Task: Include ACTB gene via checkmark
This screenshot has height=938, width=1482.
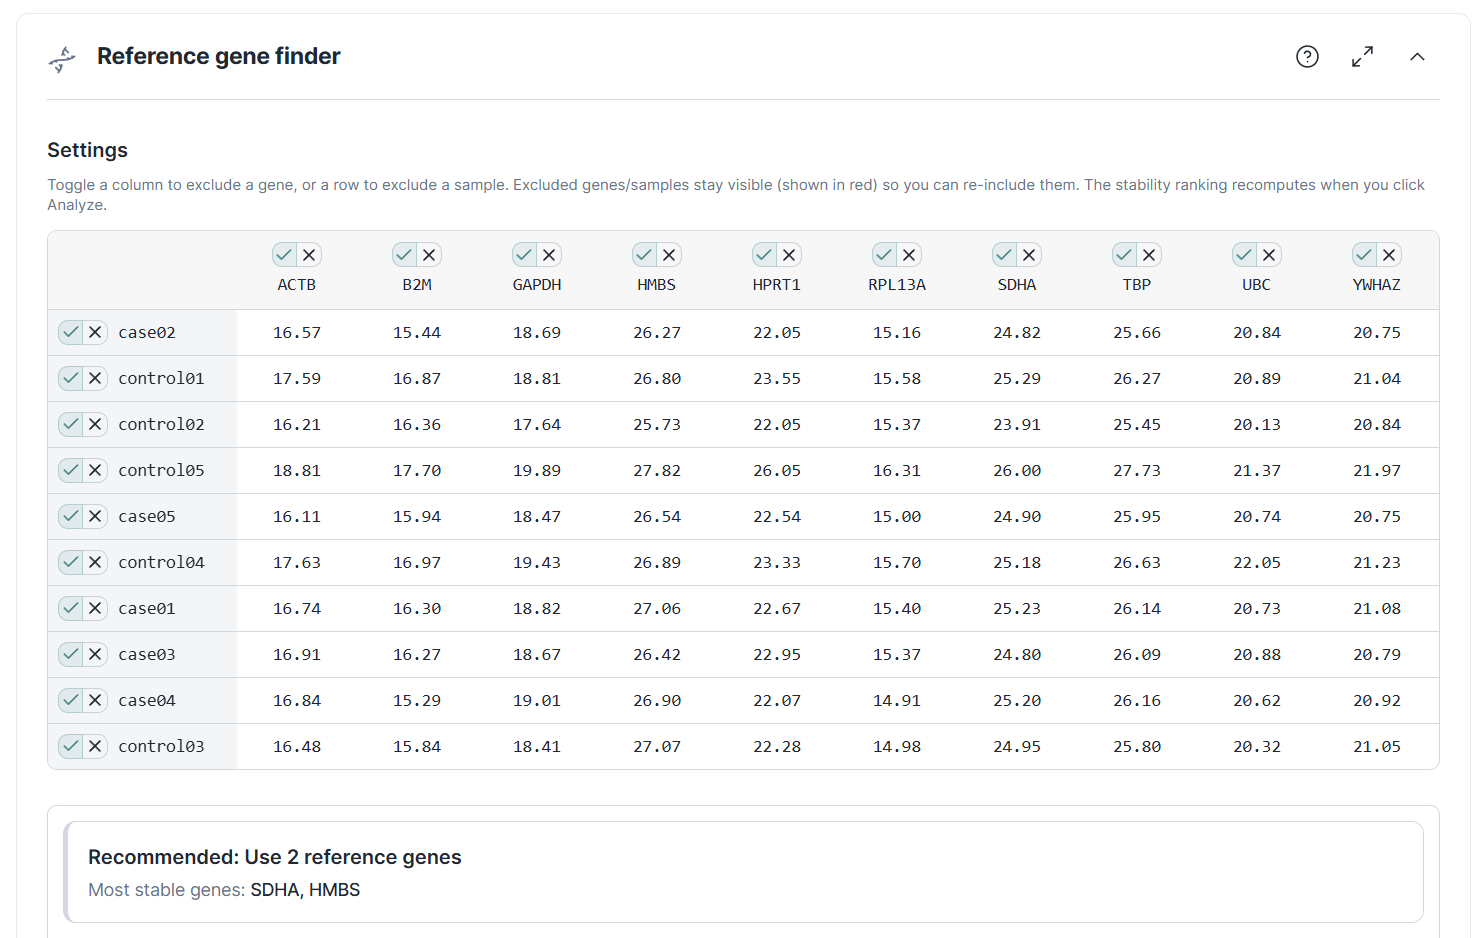Action: [285, 255]
